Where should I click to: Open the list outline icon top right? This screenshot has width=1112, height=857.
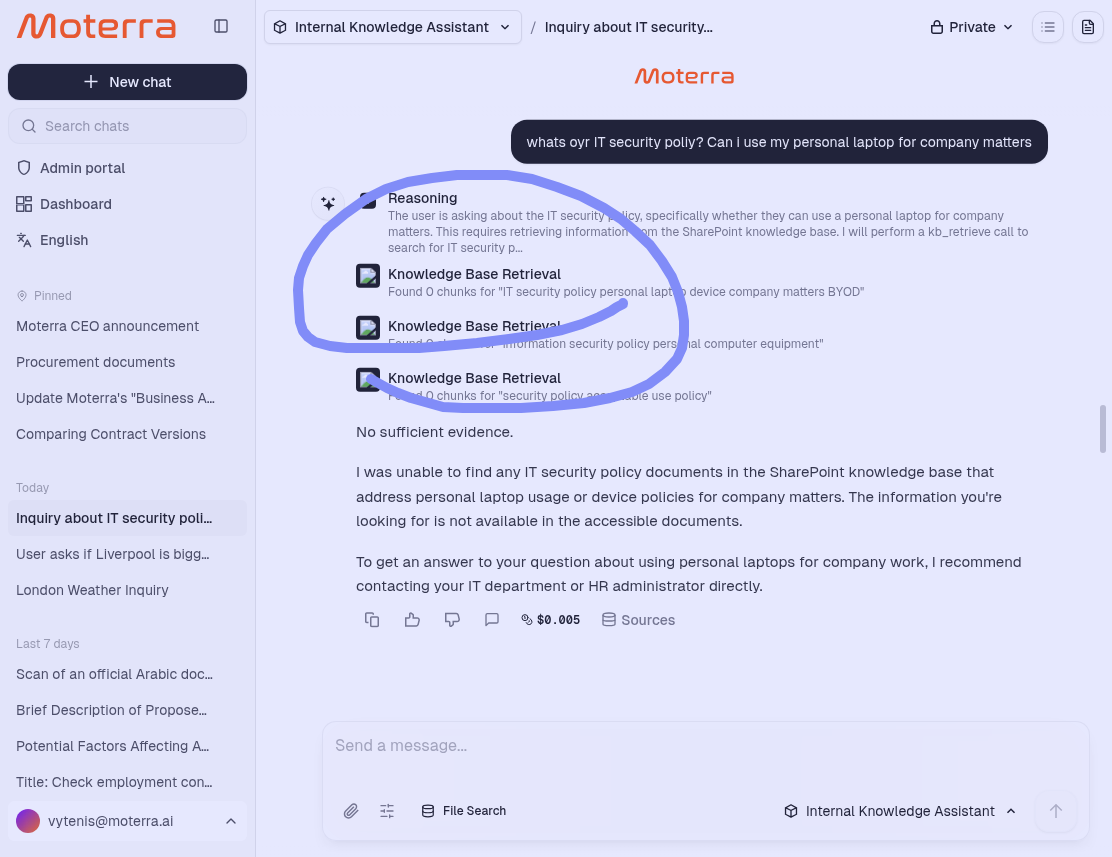[1047, 27]
